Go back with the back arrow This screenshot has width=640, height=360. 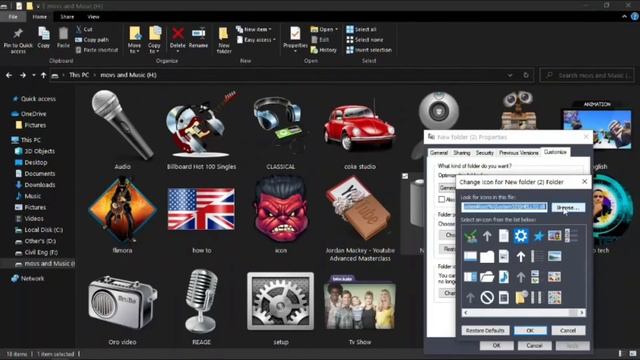[9, 75]
